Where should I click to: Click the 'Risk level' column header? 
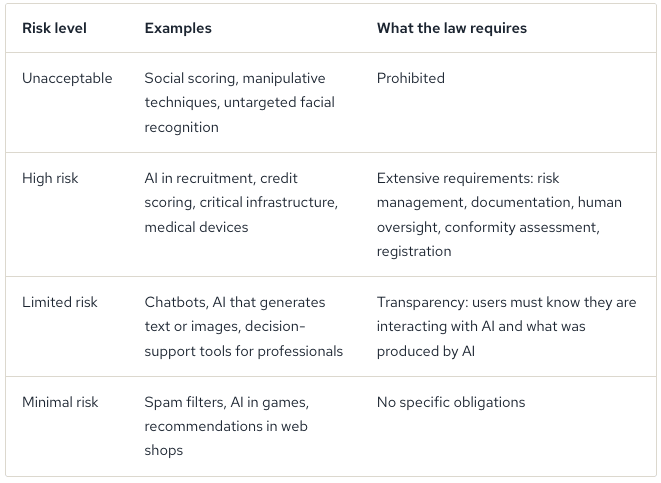54,28
